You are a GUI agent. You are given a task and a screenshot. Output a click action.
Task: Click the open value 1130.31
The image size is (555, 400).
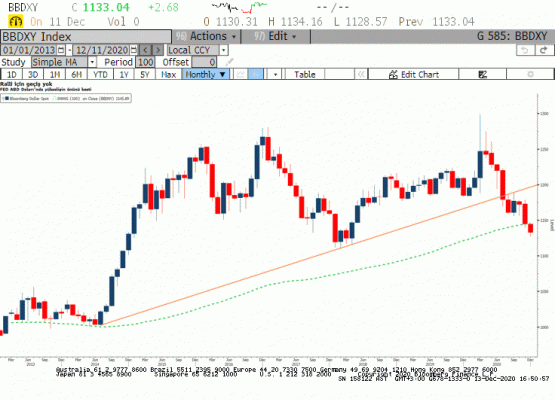pos(237,22)
